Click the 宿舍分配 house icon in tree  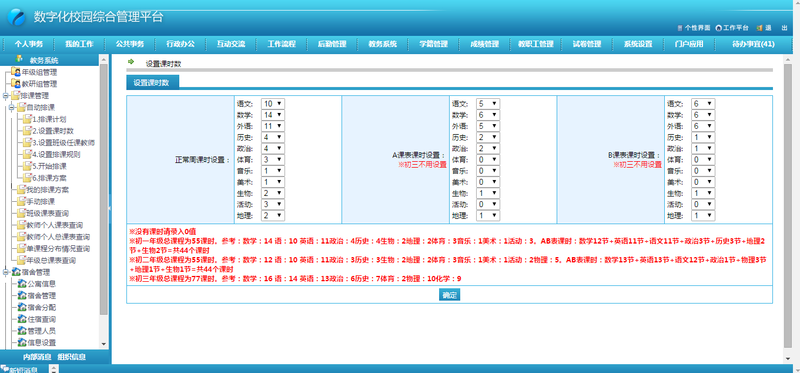(22, 307)
